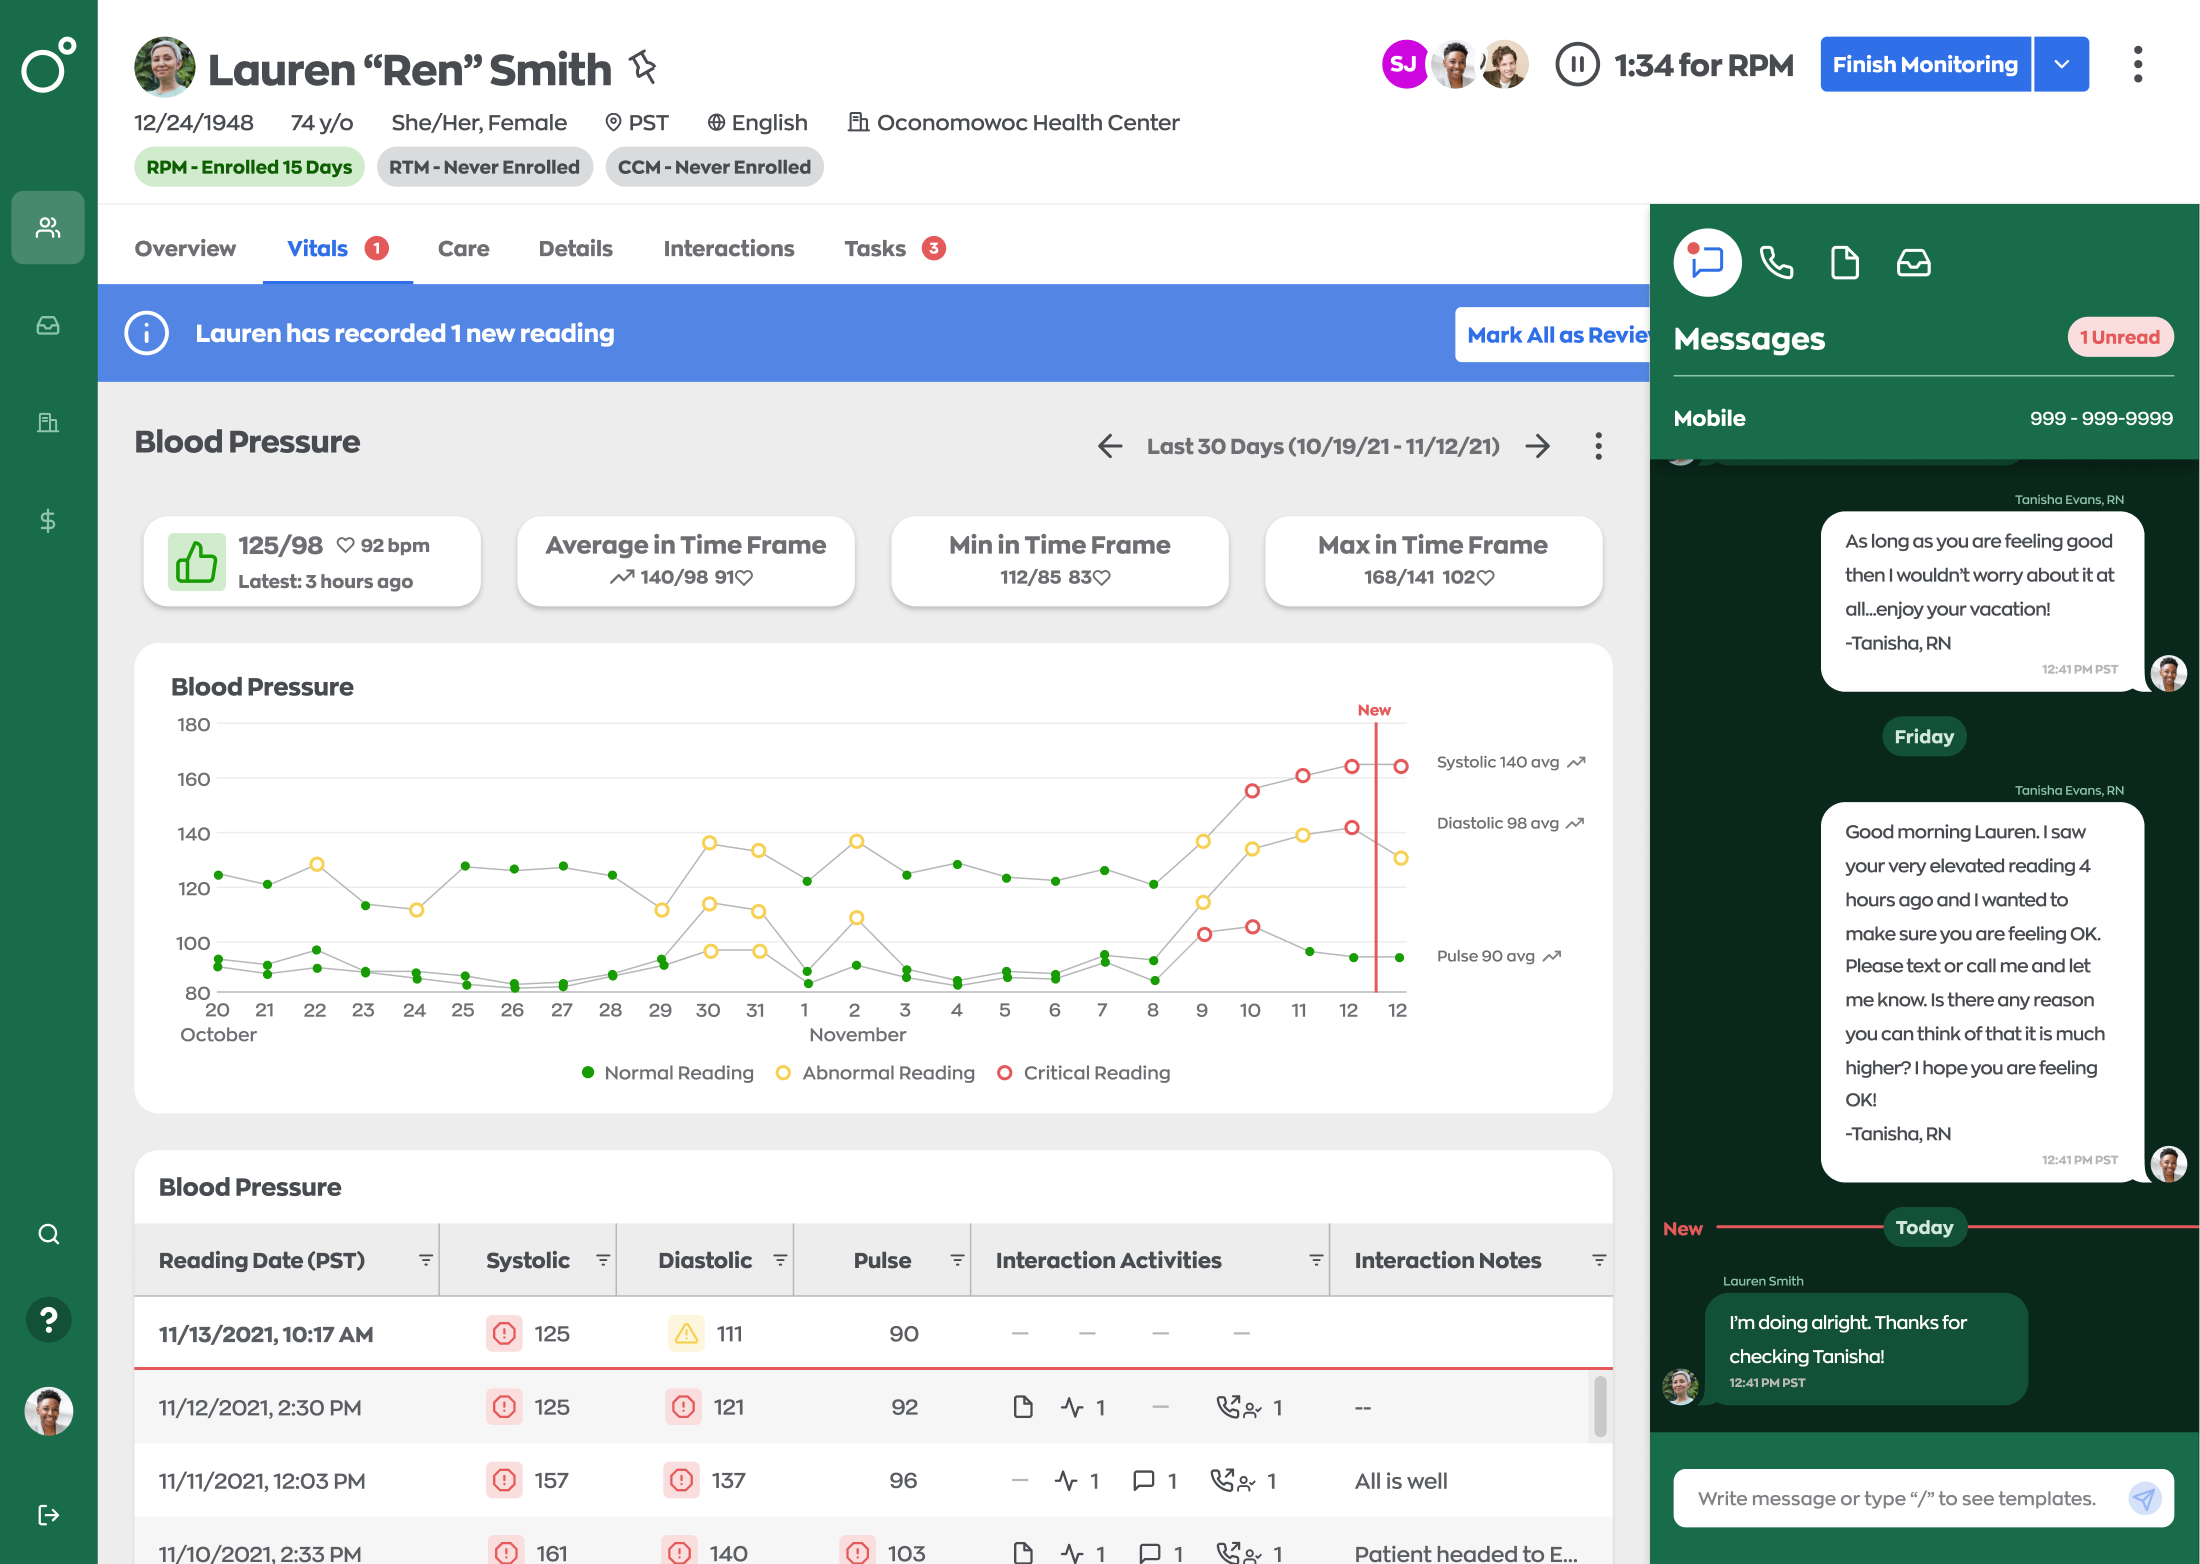Viewport: 2200px width, 1564px height.
Task: Open the inbox tray icon in green panel
Action: pos(1913,263)
